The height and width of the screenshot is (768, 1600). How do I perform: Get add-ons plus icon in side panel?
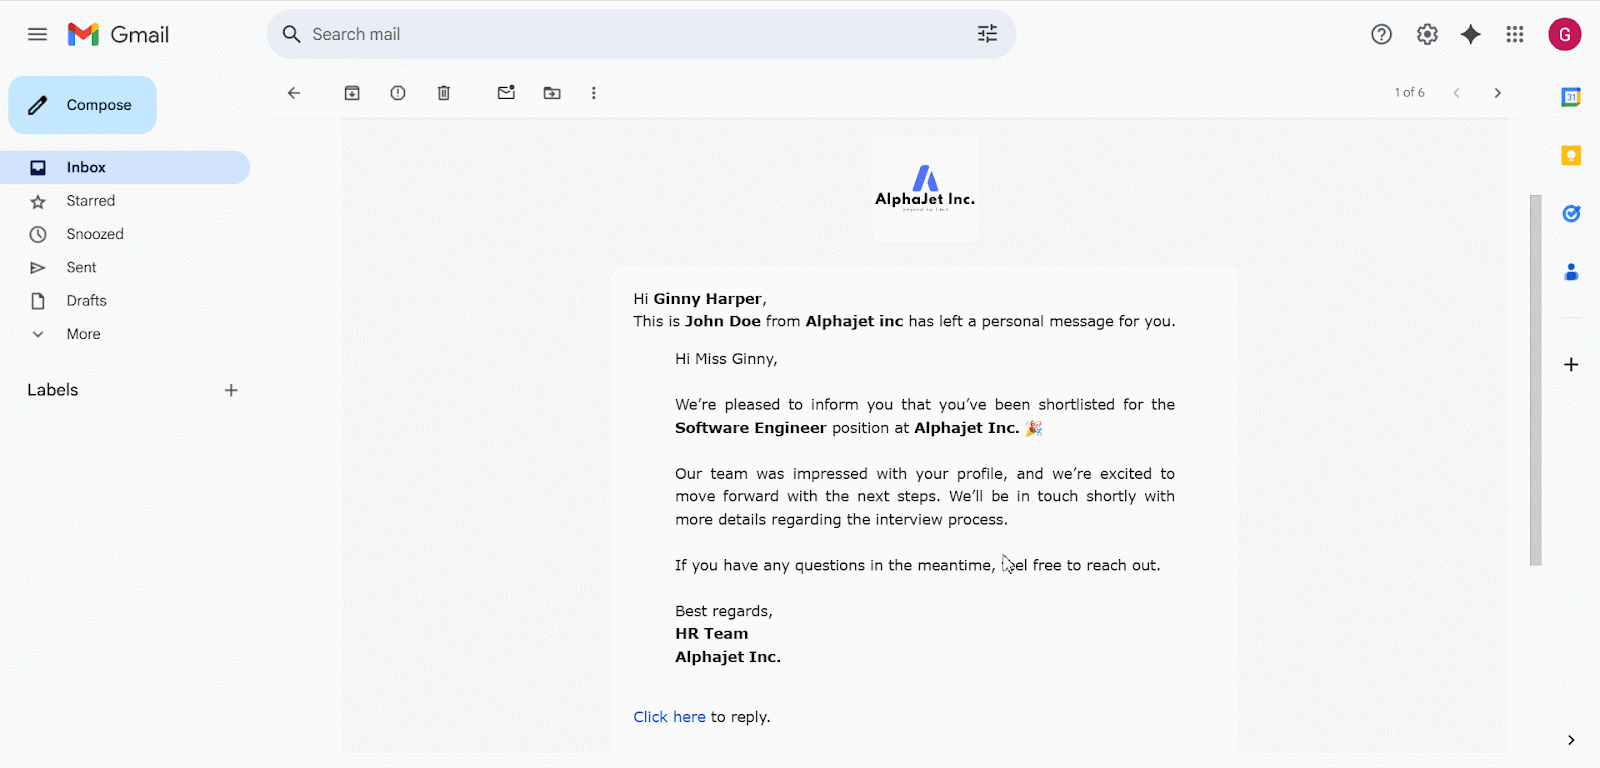1571,365
